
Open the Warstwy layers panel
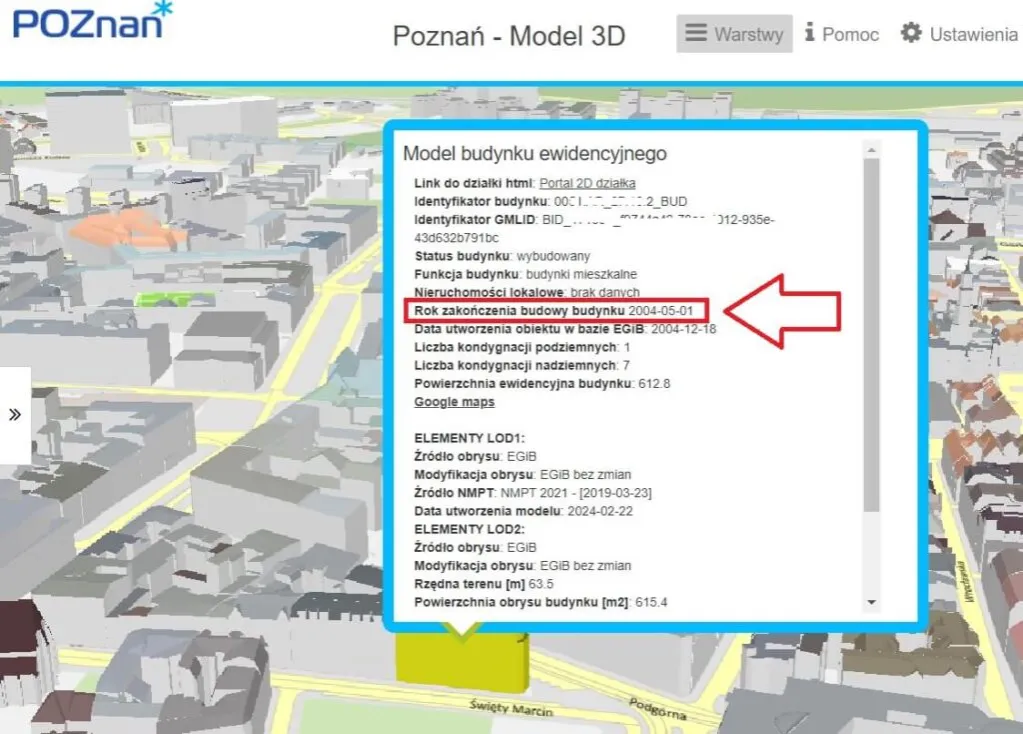[734, 34]
